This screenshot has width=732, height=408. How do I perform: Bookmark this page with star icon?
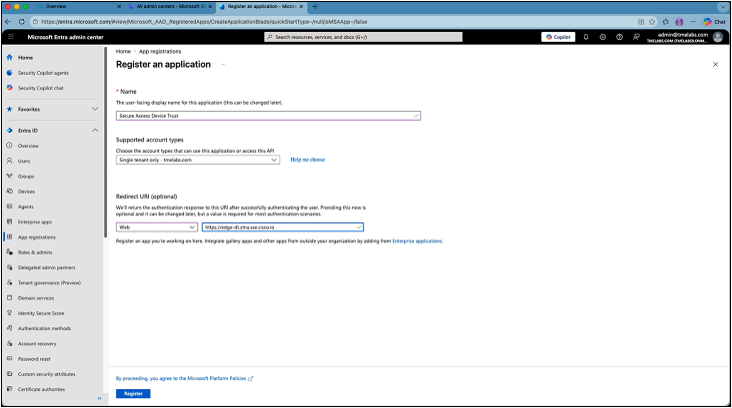[x=652, y=21]
